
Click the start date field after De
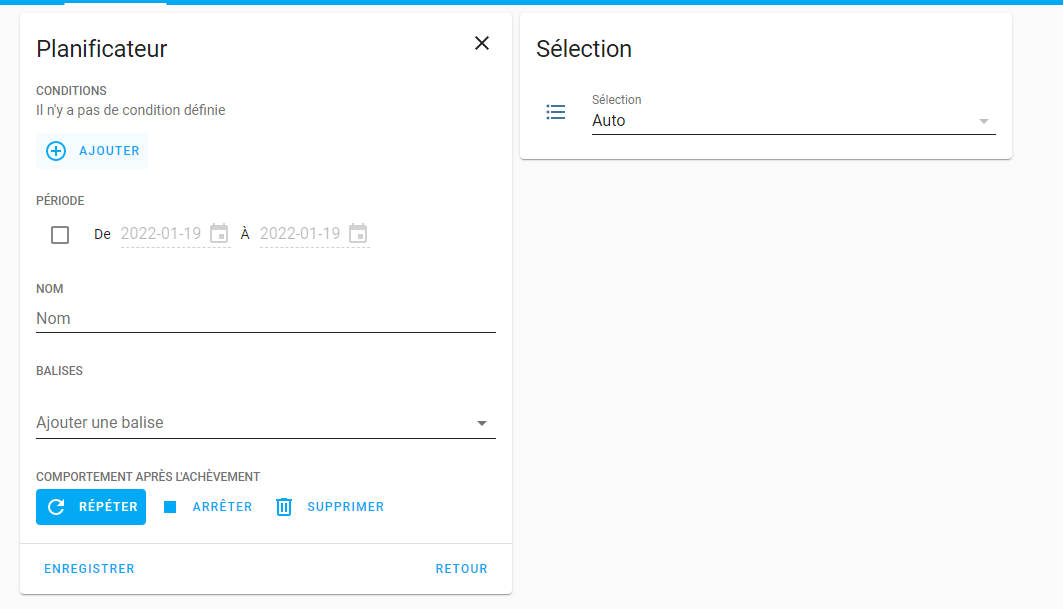[x=161, y=234]
